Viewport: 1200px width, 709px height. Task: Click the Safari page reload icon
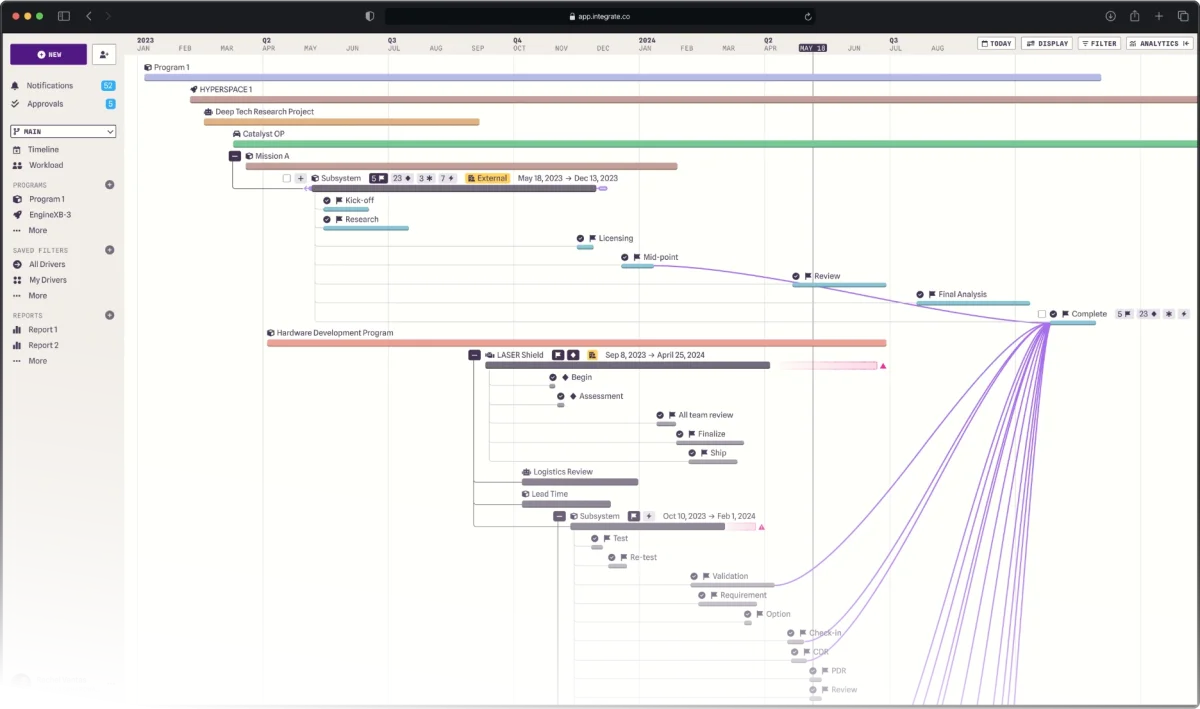click(x=808, y=16)
